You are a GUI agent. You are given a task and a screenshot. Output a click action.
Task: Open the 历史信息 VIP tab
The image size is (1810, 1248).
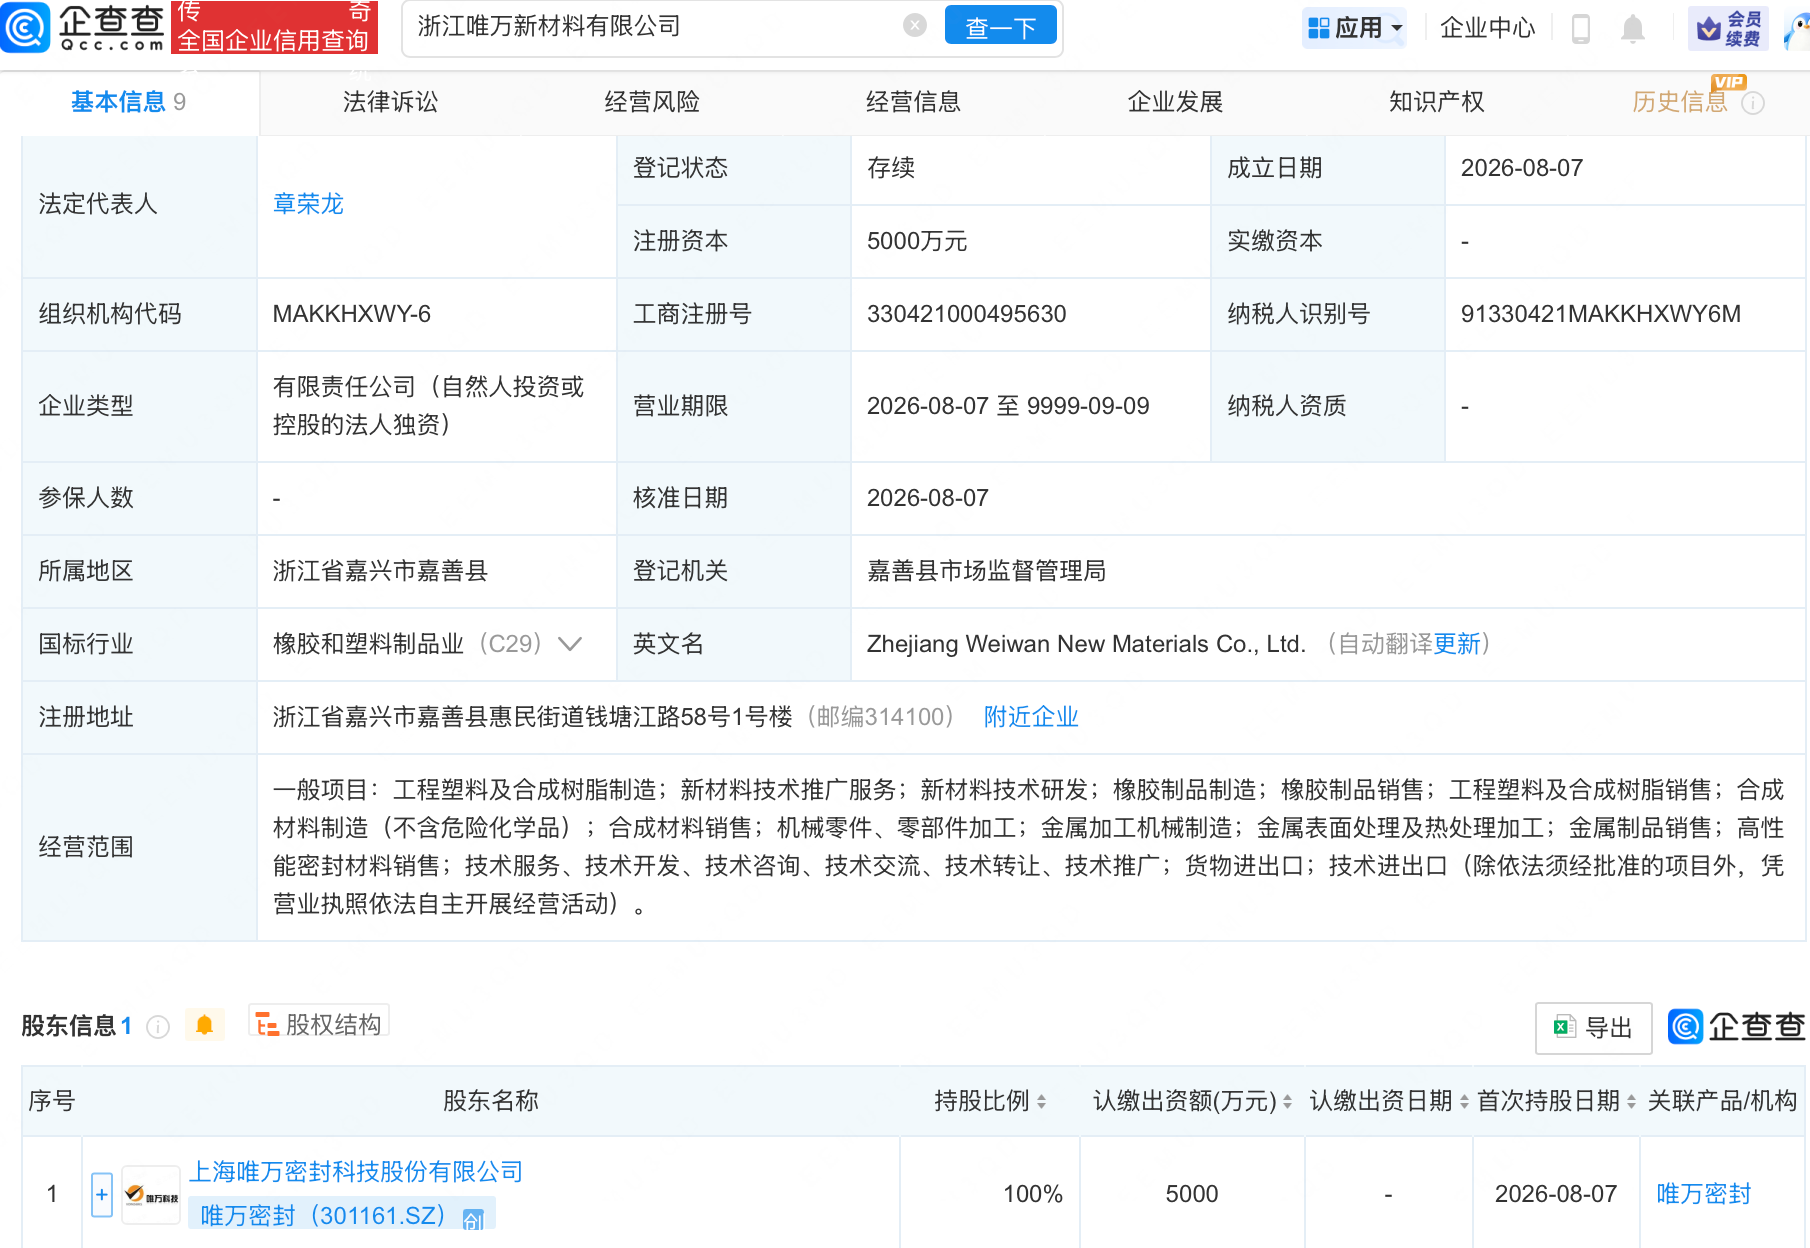click(1680, 102)
